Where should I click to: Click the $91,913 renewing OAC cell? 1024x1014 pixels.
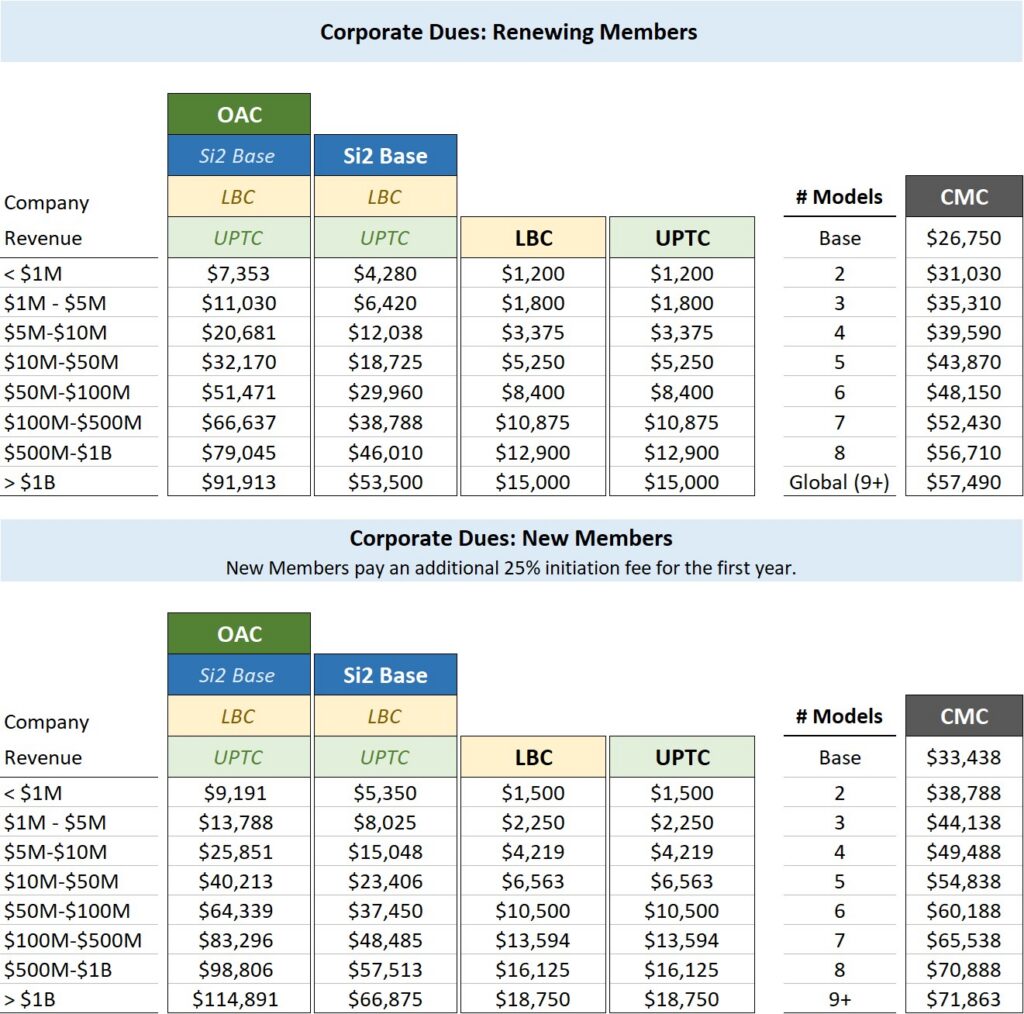239,482
